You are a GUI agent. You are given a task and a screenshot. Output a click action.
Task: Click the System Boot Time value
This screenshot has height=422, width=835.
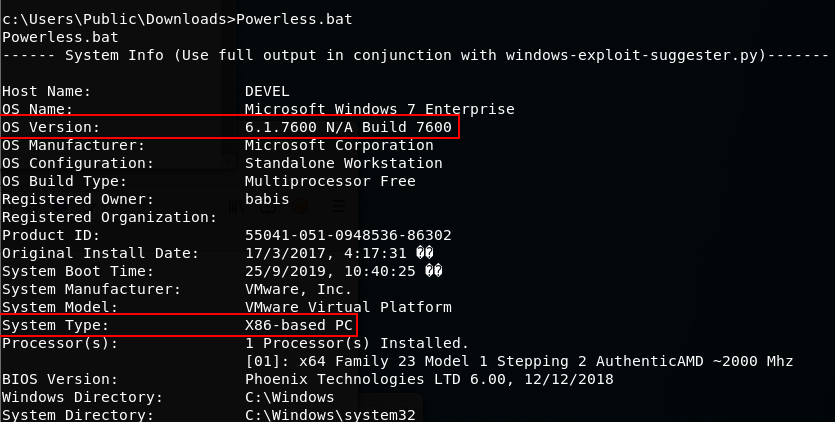(343, 271)
